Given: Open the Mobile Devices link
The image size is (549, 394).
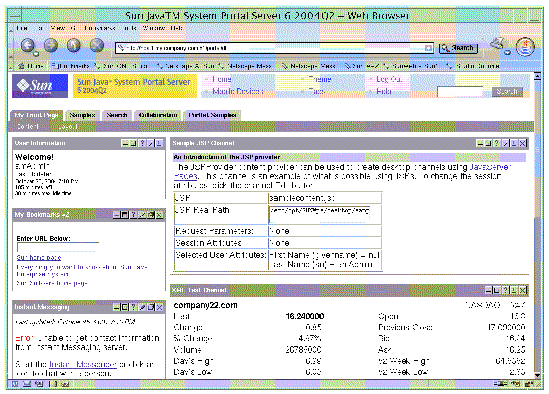Looking at the screenshot, I should tap(237, 91).
